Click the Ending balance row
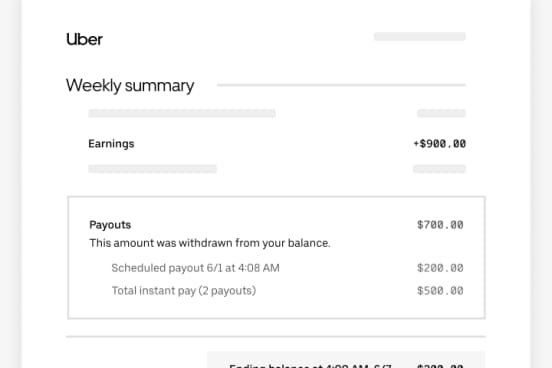Screen dimensions: 552x368 point(346,360)
